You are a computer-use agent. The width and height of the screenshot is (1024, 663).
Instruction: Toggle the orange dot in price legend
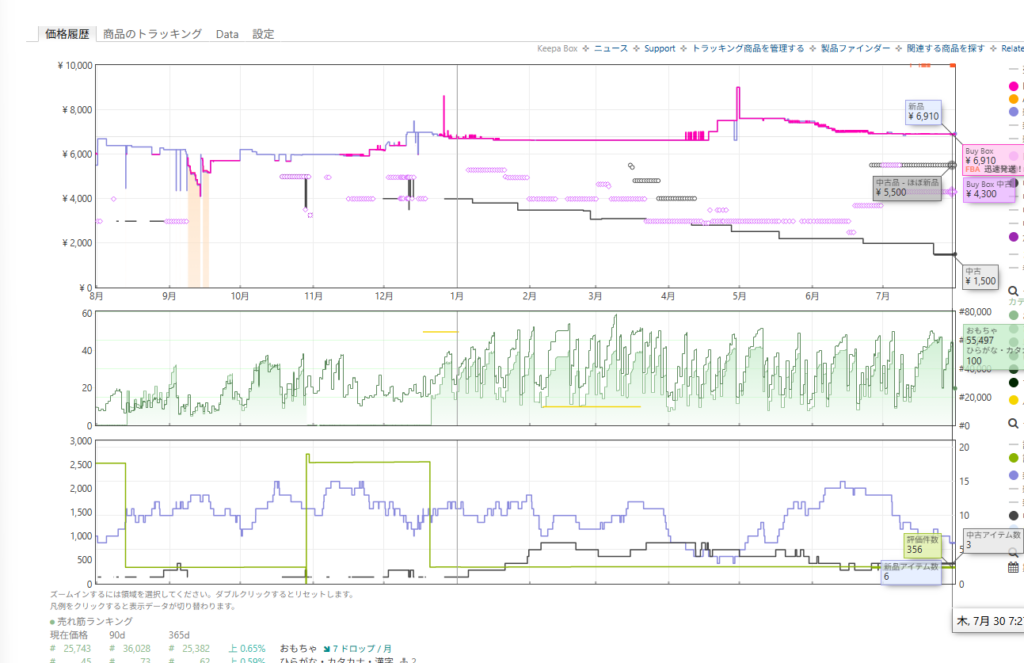click(1014, 99)
